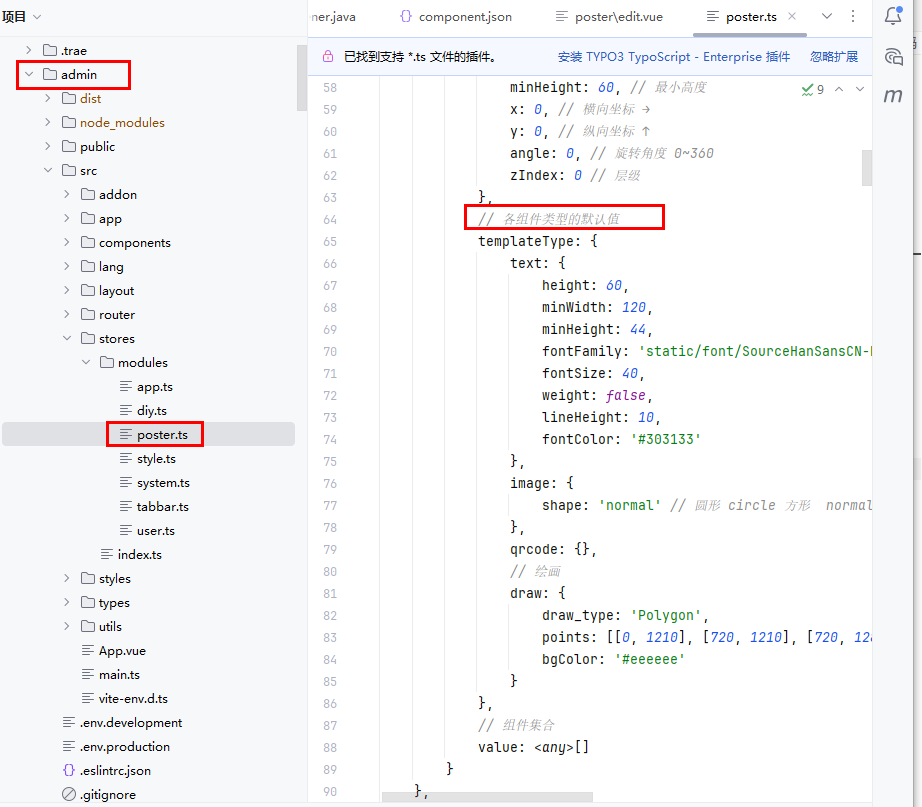Click the 忽略扩展 link
This screenshot has height=807, width=922.
coord(833,57)
